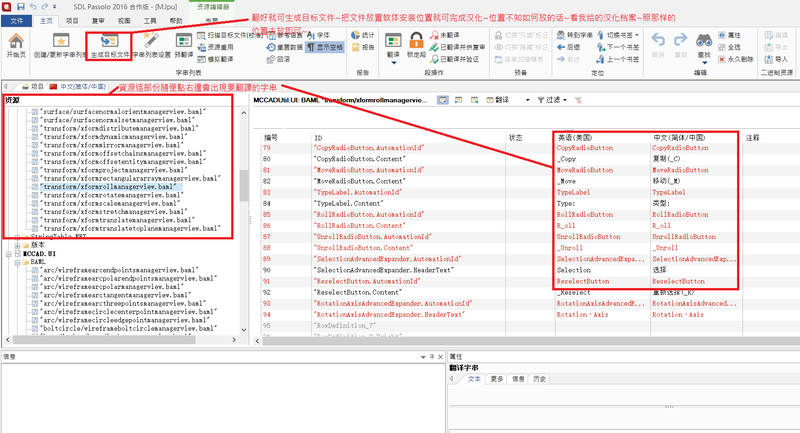800x433 pixels.
Task: Select xformrotatemanagerview.baml in resource tree
Action: (112, 196)
